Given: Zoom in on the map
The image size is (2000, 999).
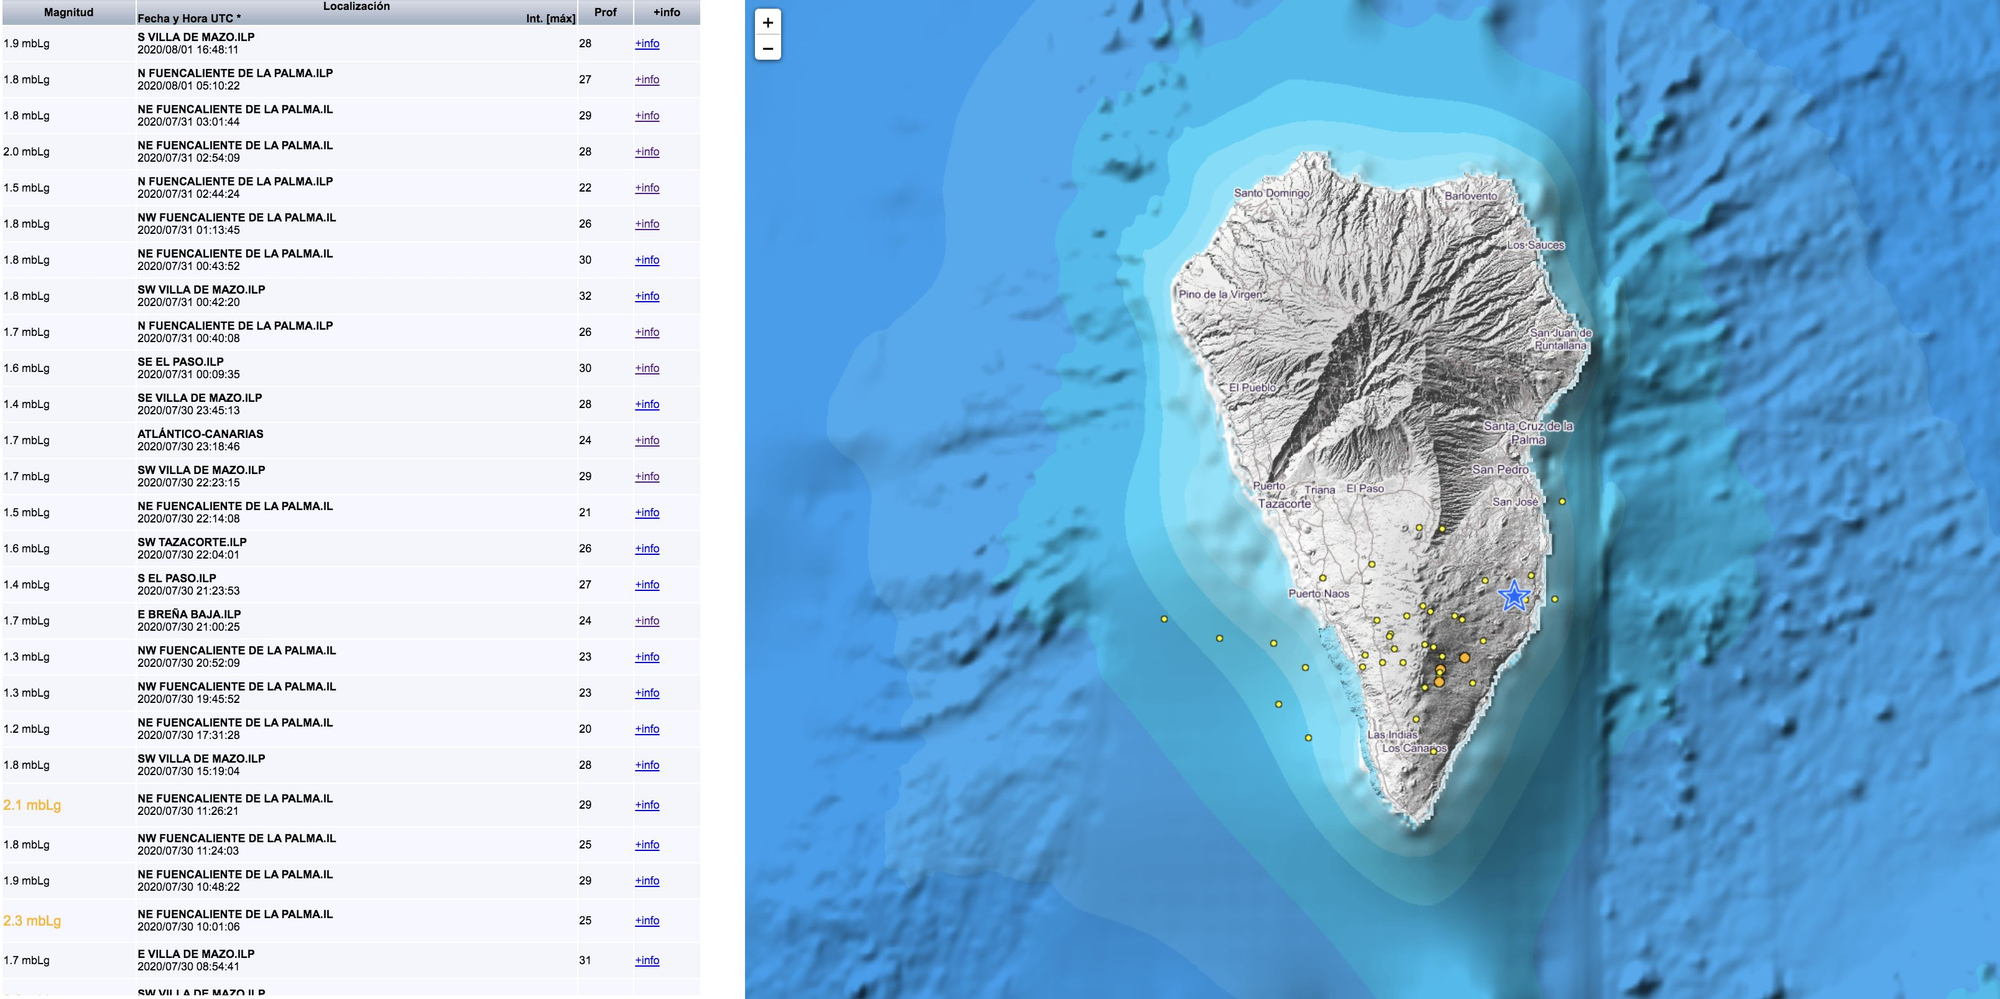Looking at the screenshot, I should pos(768,23).
